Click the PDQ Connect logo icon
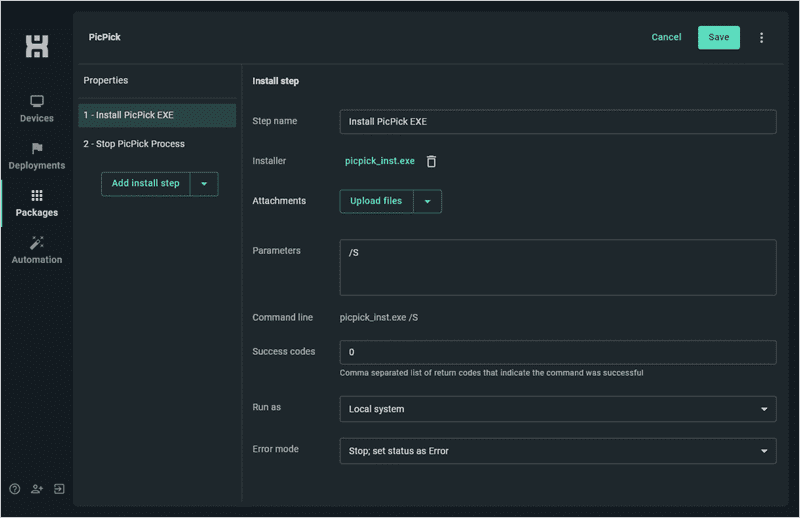Image resolution: width=800 pixels, height=518 pixels. pyautogui.click(x=37, y=46)
